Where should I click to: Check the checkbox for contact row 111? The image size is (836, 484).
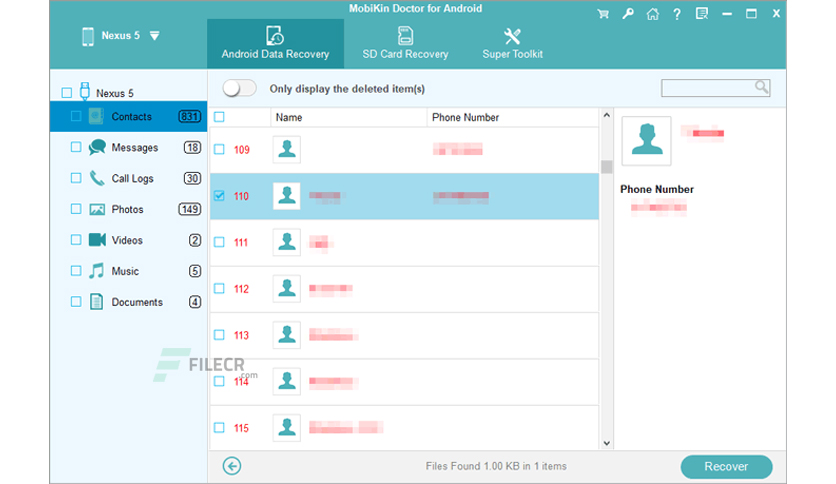(x=219, y=242)
